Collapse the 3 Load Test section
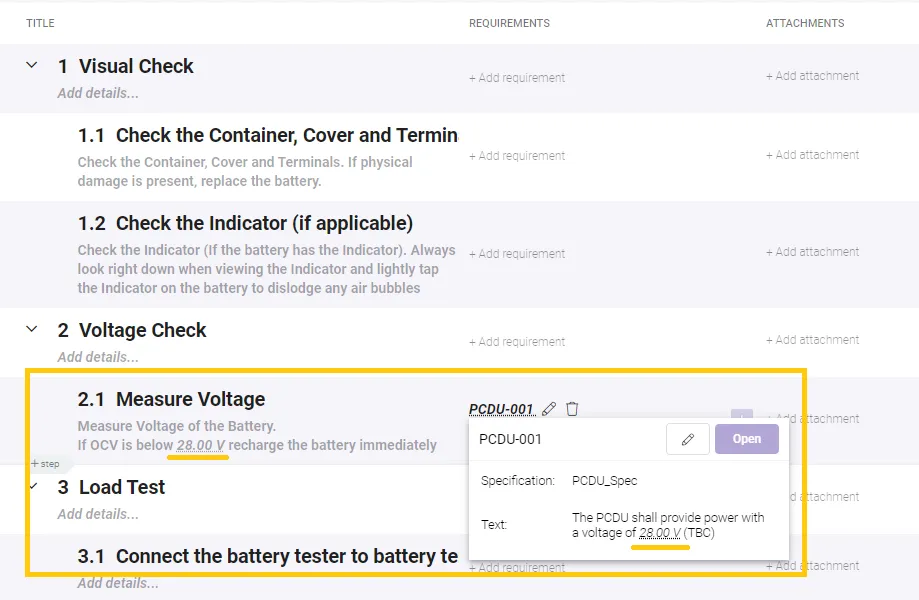 33,487
